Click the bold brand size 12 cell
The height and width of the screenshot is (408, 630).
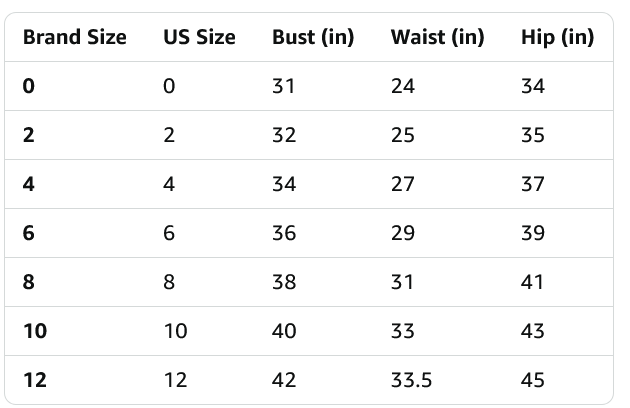pyautogui.click(x=34, y=380)
